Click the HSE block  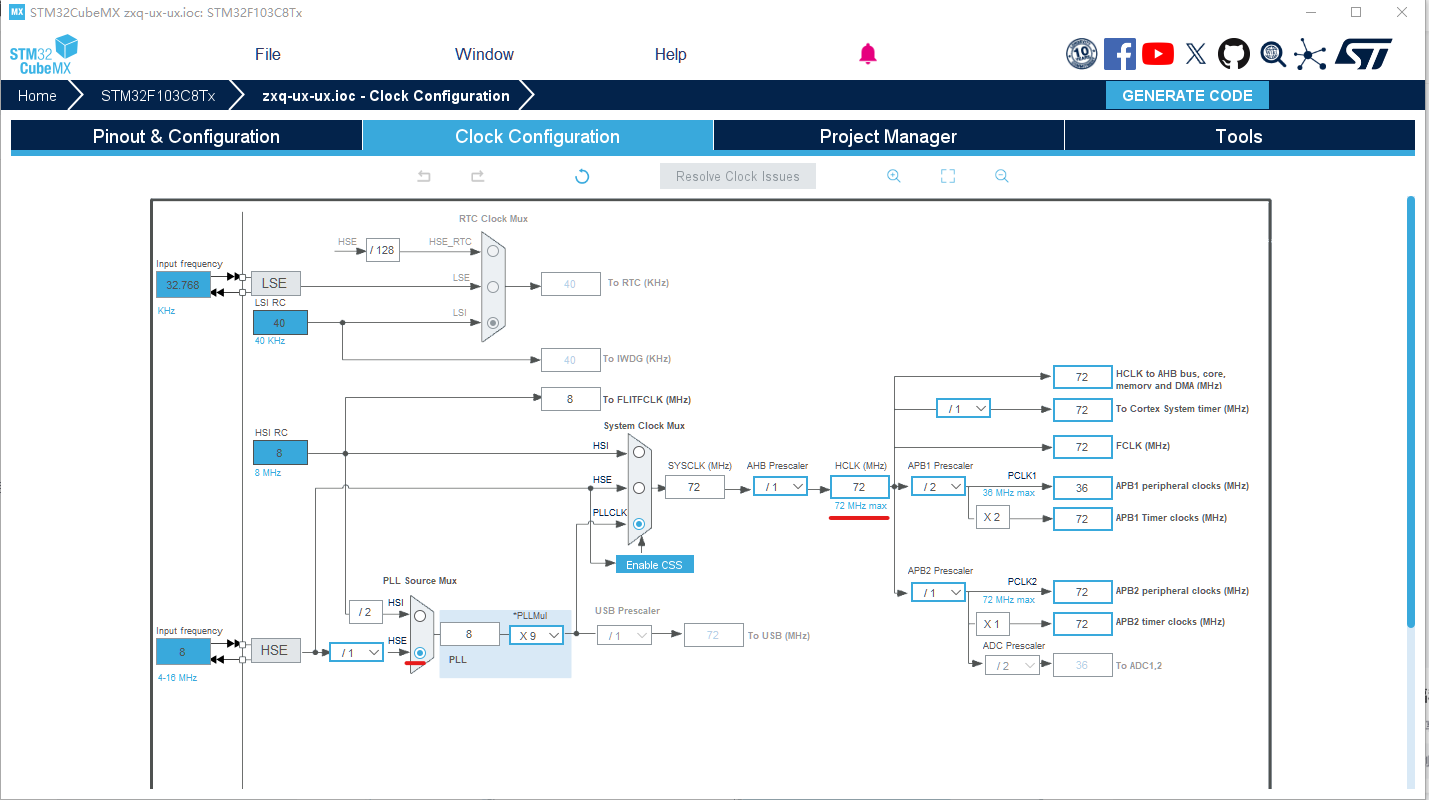(274, 650)
